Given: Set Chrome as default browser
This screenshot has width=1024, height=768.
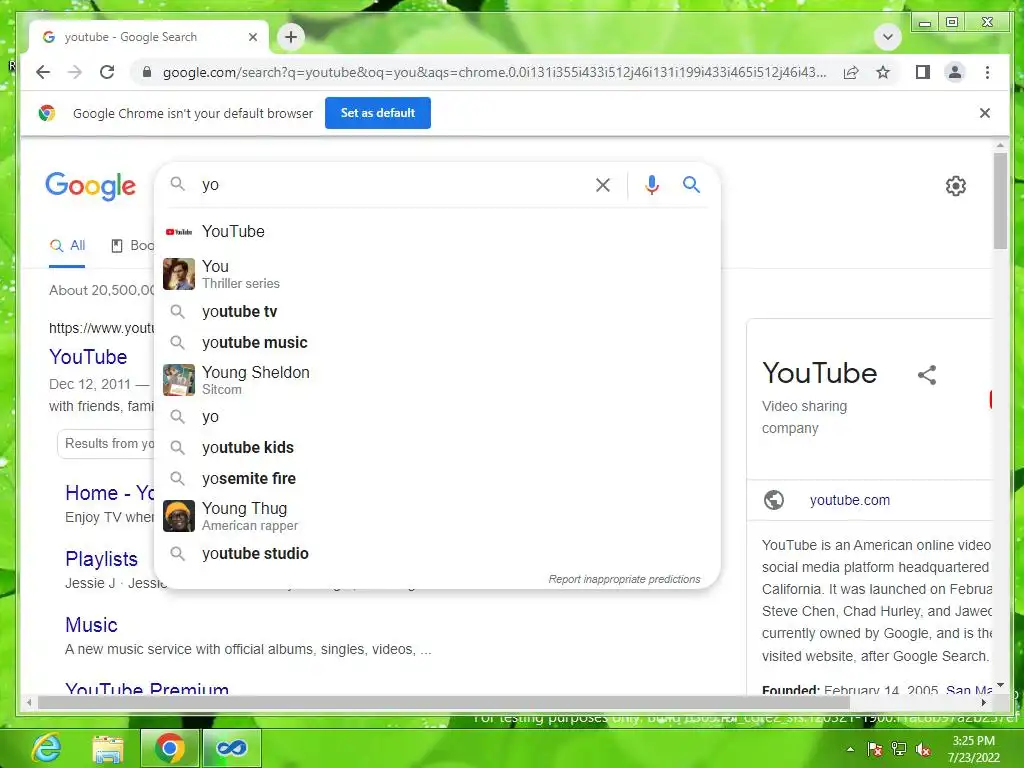Looking at the screenshot, I should click(377, 113).
